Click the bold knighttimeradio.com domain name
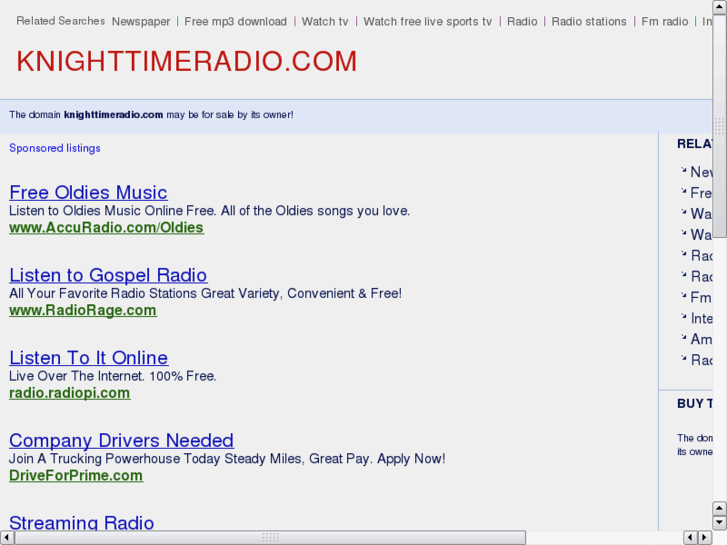The height and width of the screenshot is (545, 727). click(113, 115)
